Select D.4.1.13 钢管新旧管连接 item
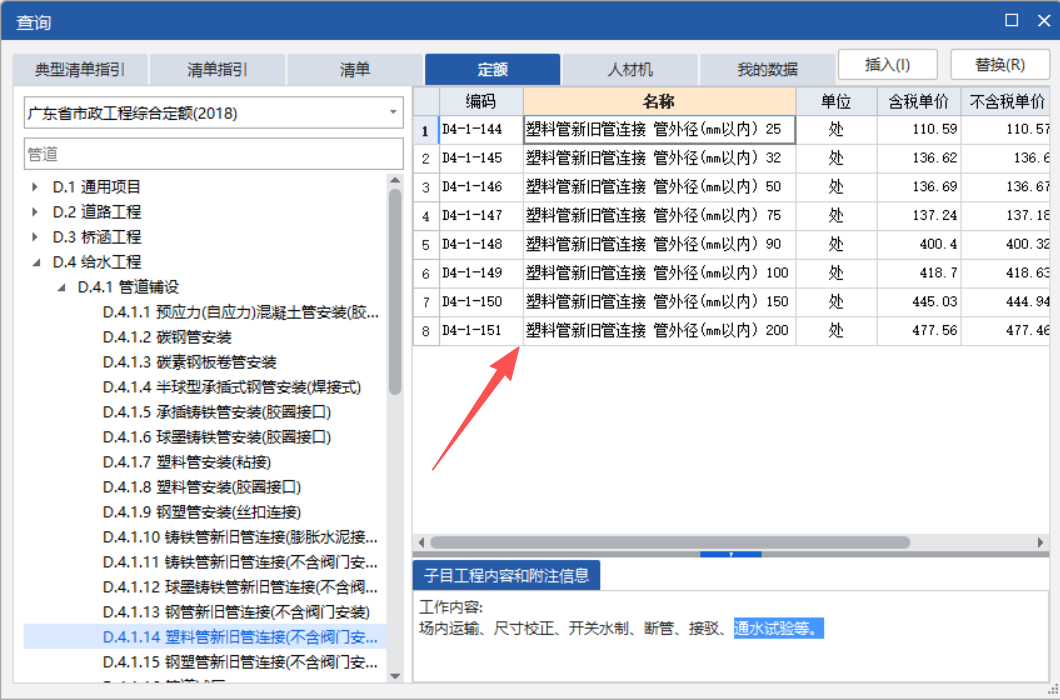Viewport: 1060px width, 700px height. (236, 612)
